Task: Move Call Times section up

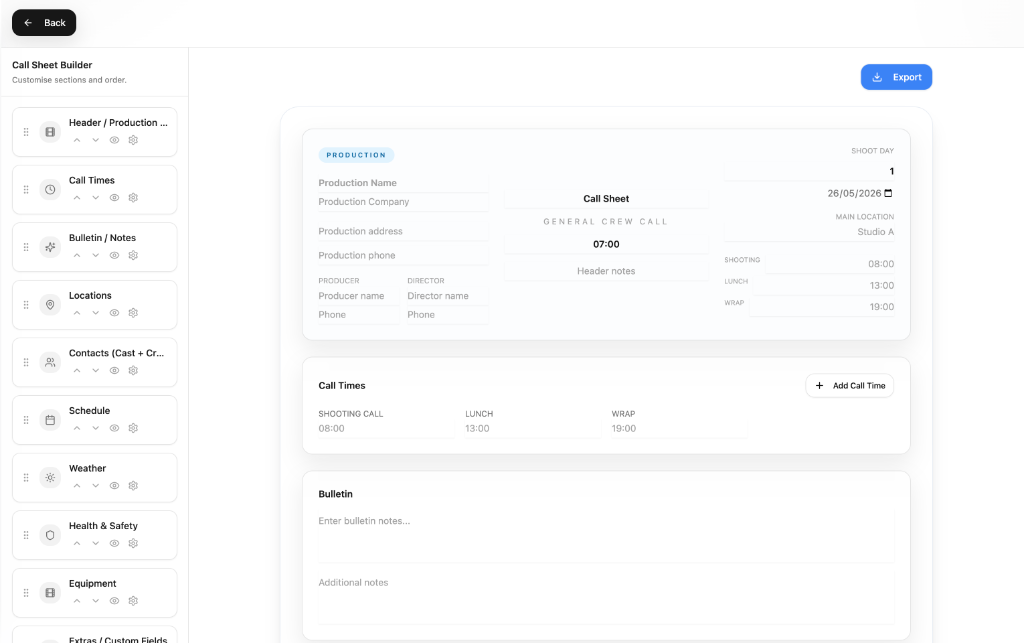Action: pos(77,198)
